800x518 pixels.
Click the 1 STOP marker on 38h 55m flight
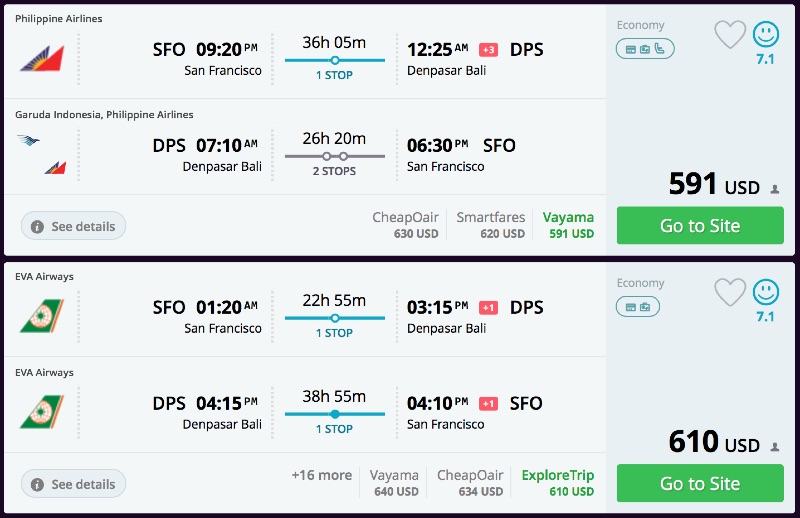pyautogui.click(x=334, y=429)
